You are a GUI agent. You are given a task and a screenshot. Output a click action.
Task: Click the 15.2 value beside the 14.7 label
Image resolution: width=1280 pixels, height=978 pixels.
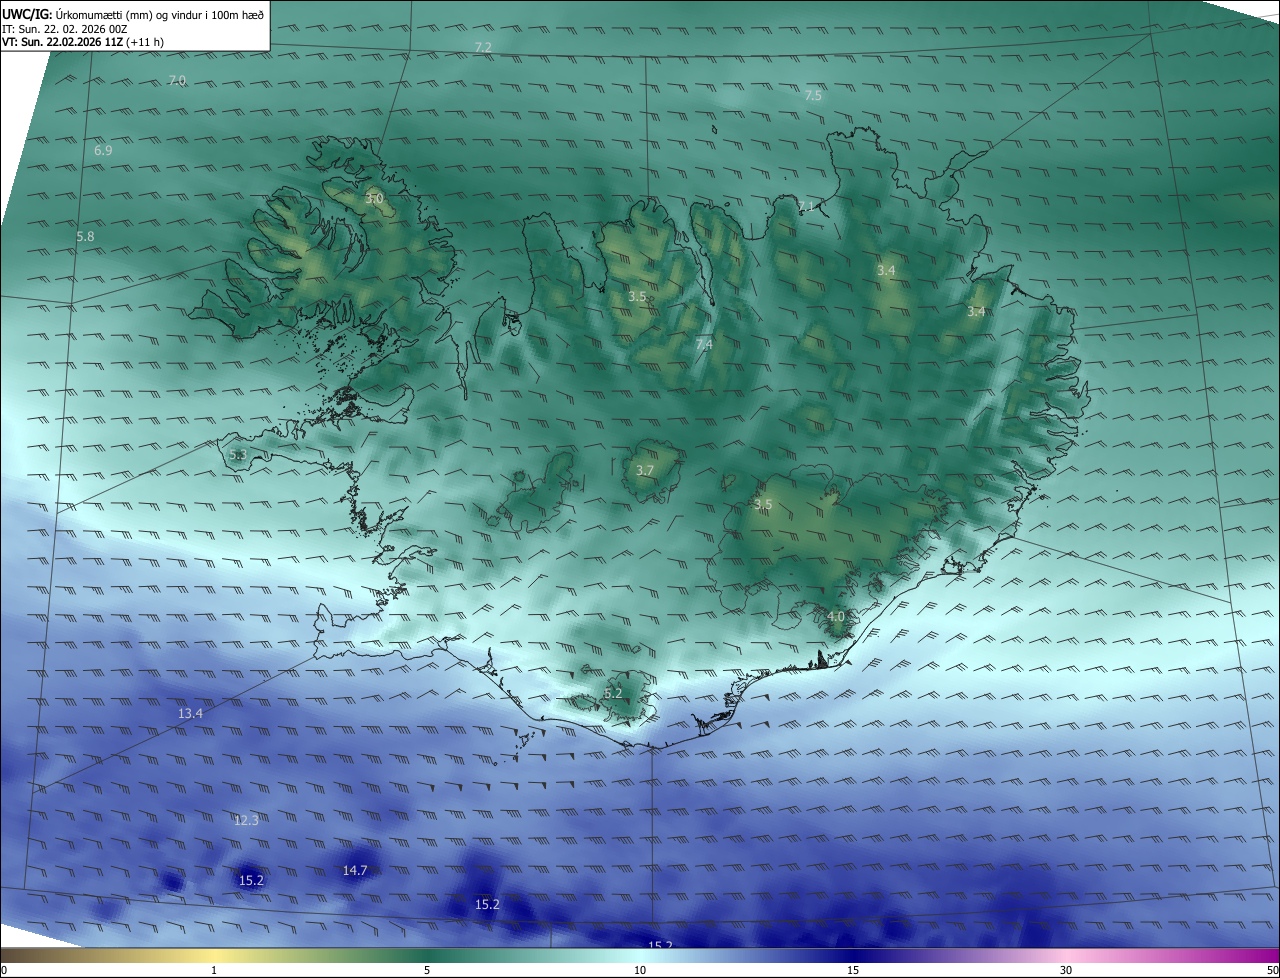251,880
